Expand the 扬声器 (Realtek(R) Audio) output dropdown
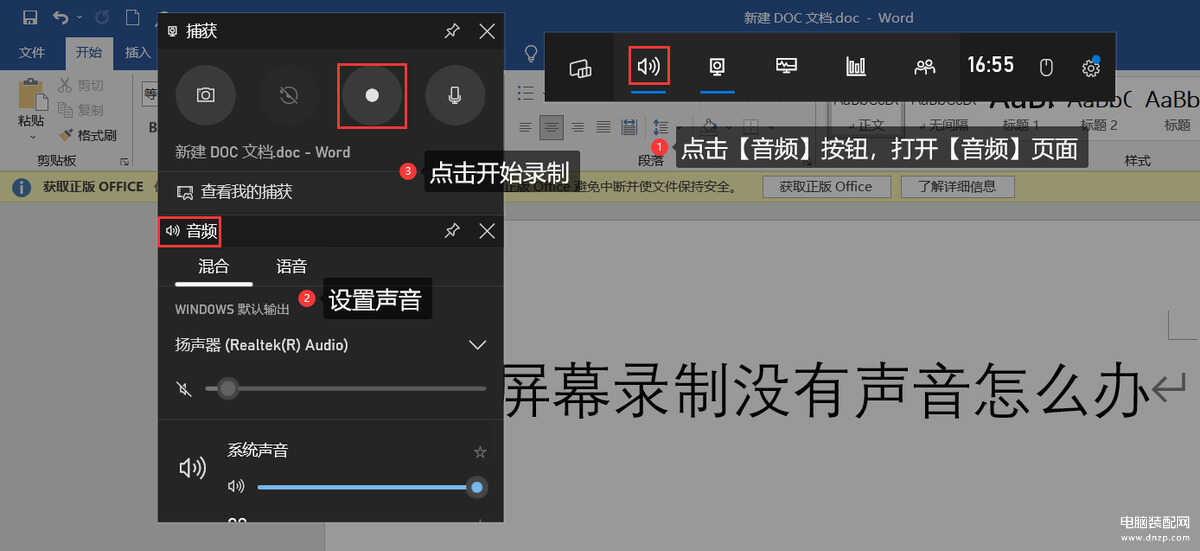Viewport: 1200px width, 551px height. point(477,345)
